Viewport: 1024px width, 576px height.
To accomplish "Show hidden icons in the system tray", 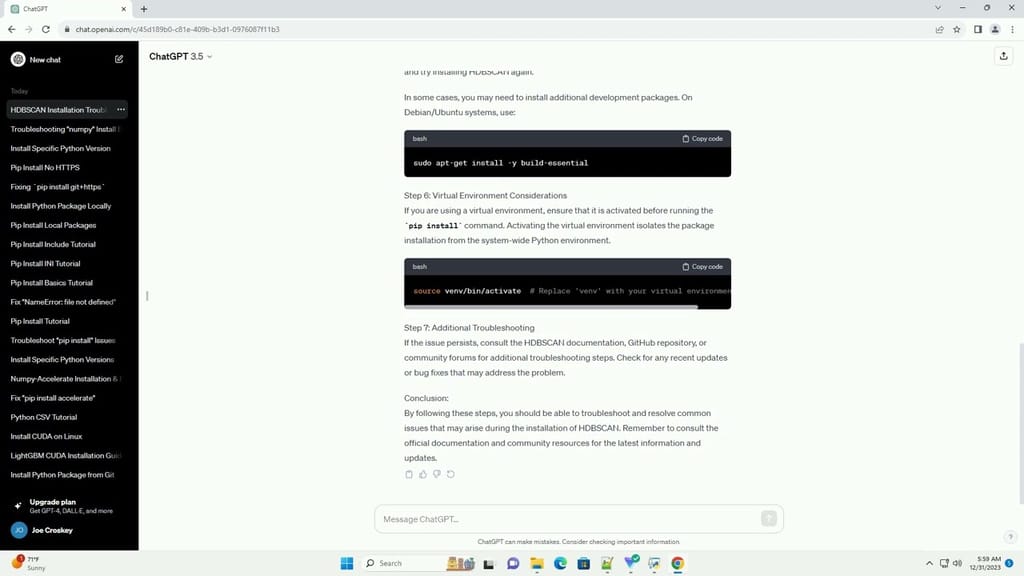I will tap(930, 563).
